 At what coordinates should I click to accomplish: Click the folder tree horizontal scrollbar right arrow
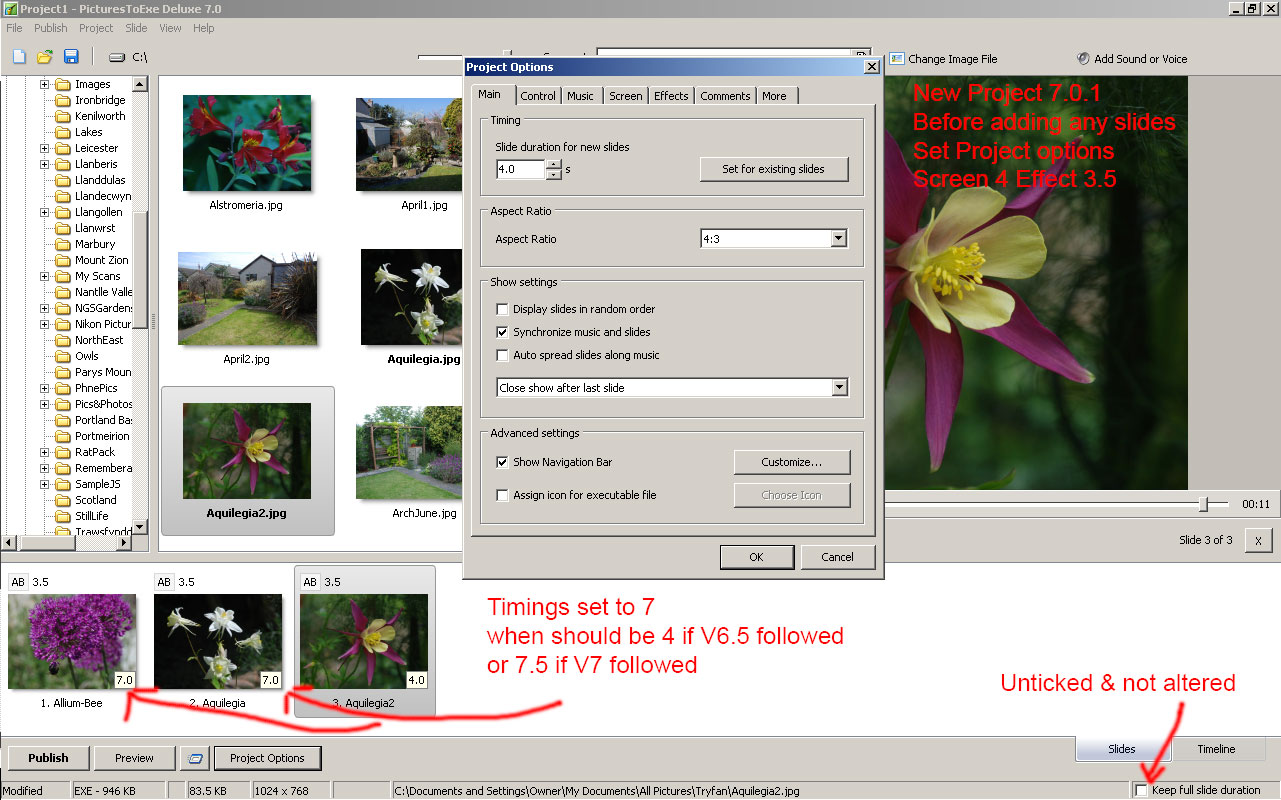tap(124, 543)
